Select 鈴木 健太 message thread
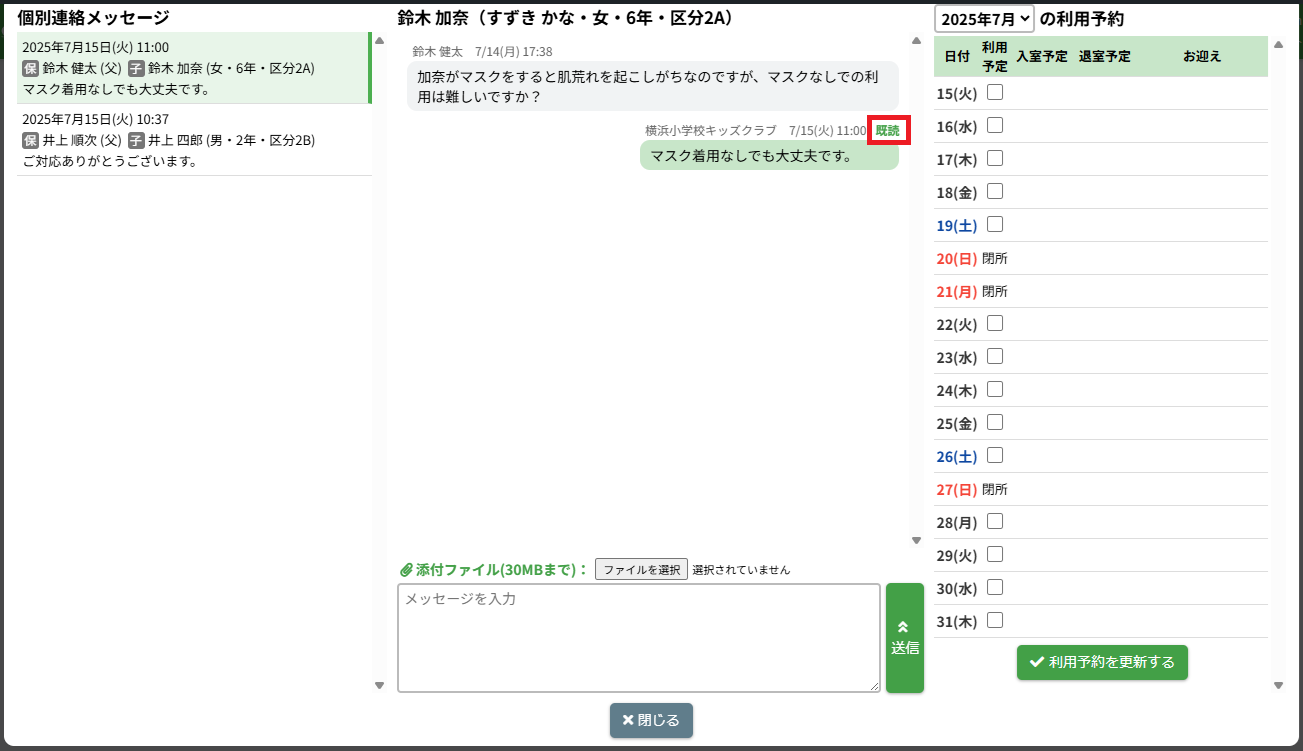 click(x=194, y=68)
